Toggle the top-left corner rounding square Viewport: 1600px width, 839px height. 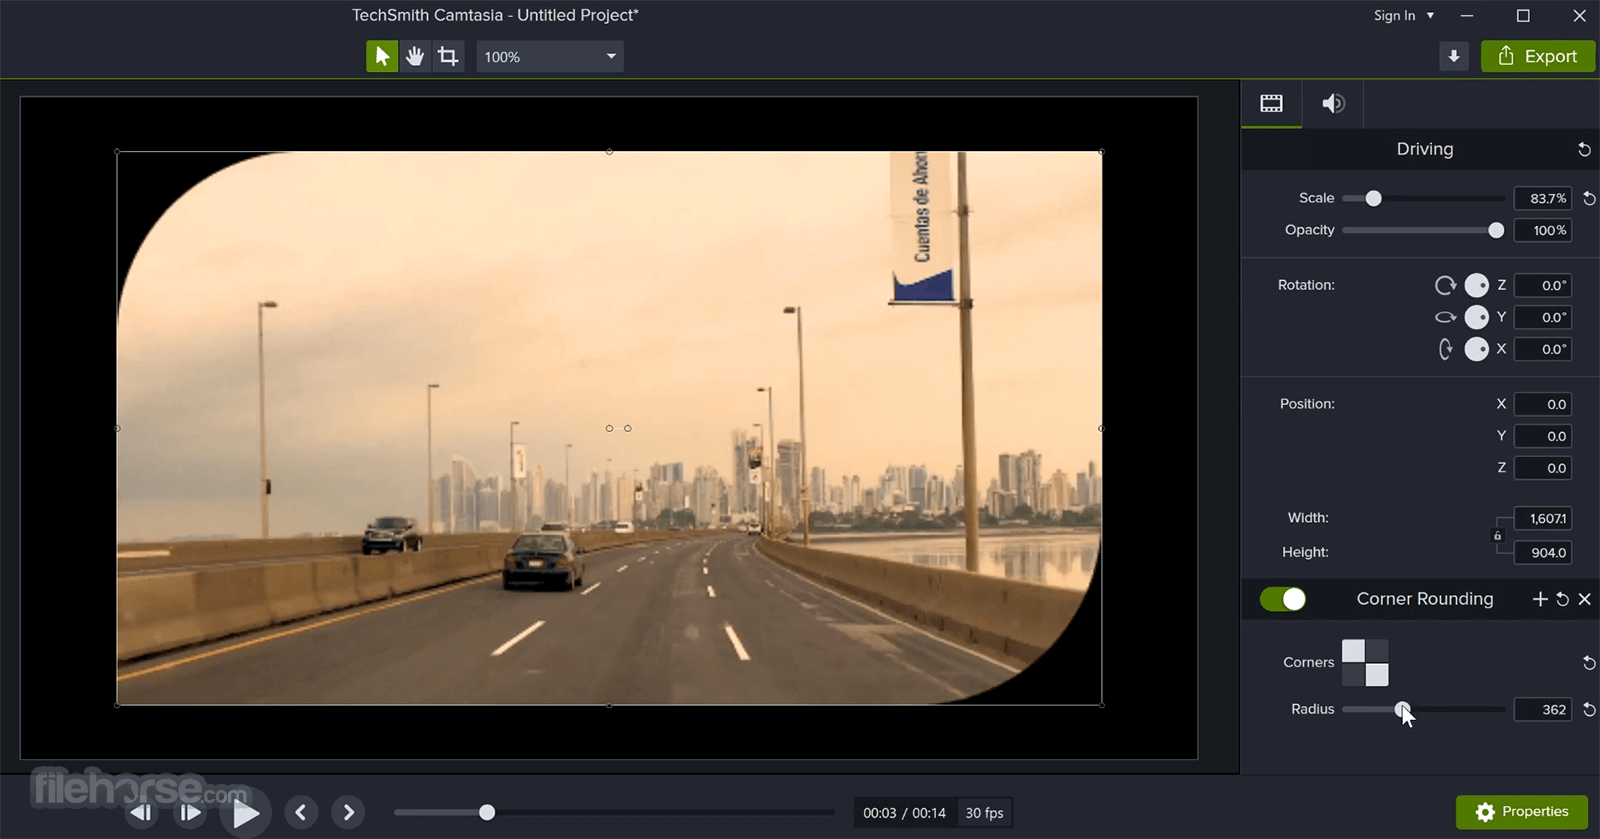[1353, 651]
